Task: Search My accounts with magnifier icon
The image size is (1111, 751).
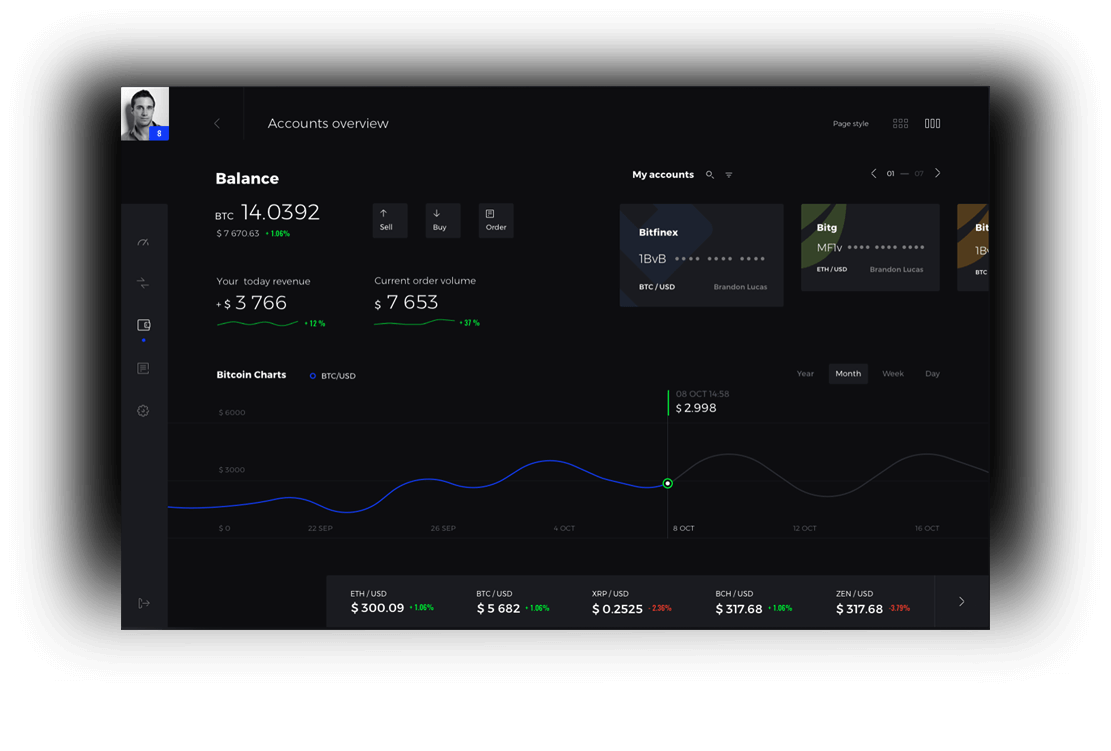Action: point(709,174)
